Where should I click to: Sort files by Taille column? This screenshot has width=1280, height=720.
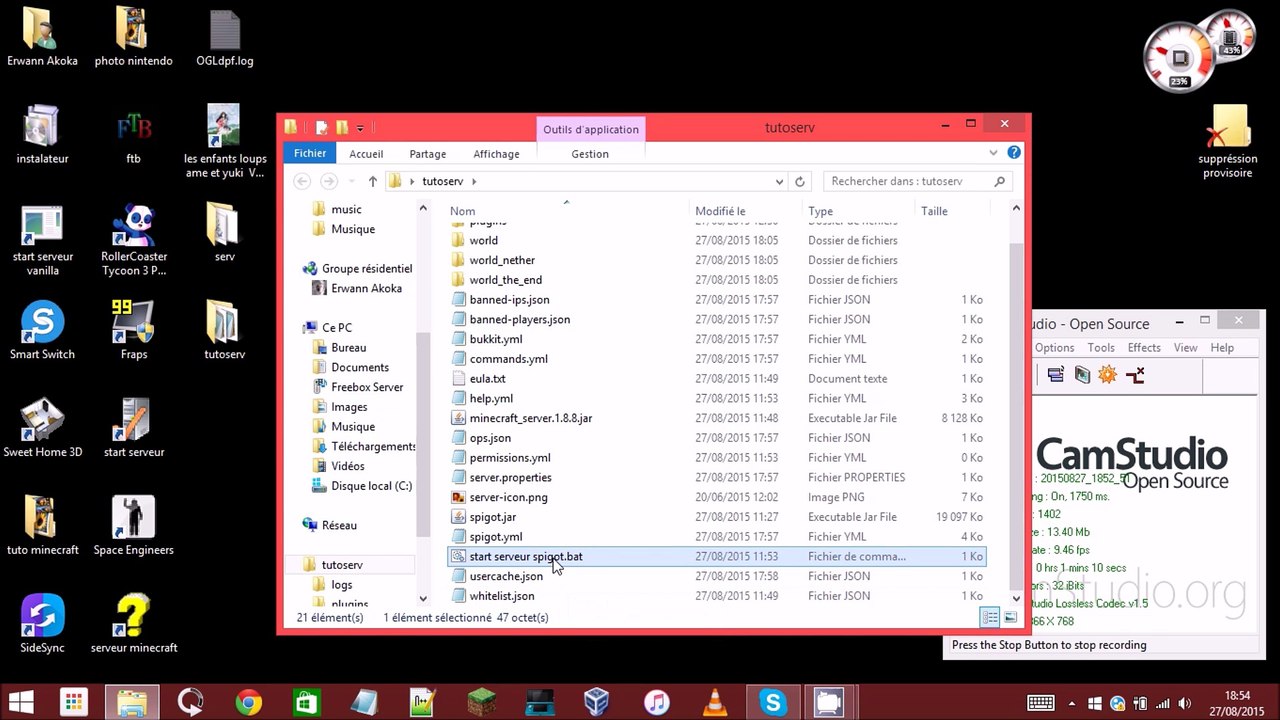click(x=950, y=211)
